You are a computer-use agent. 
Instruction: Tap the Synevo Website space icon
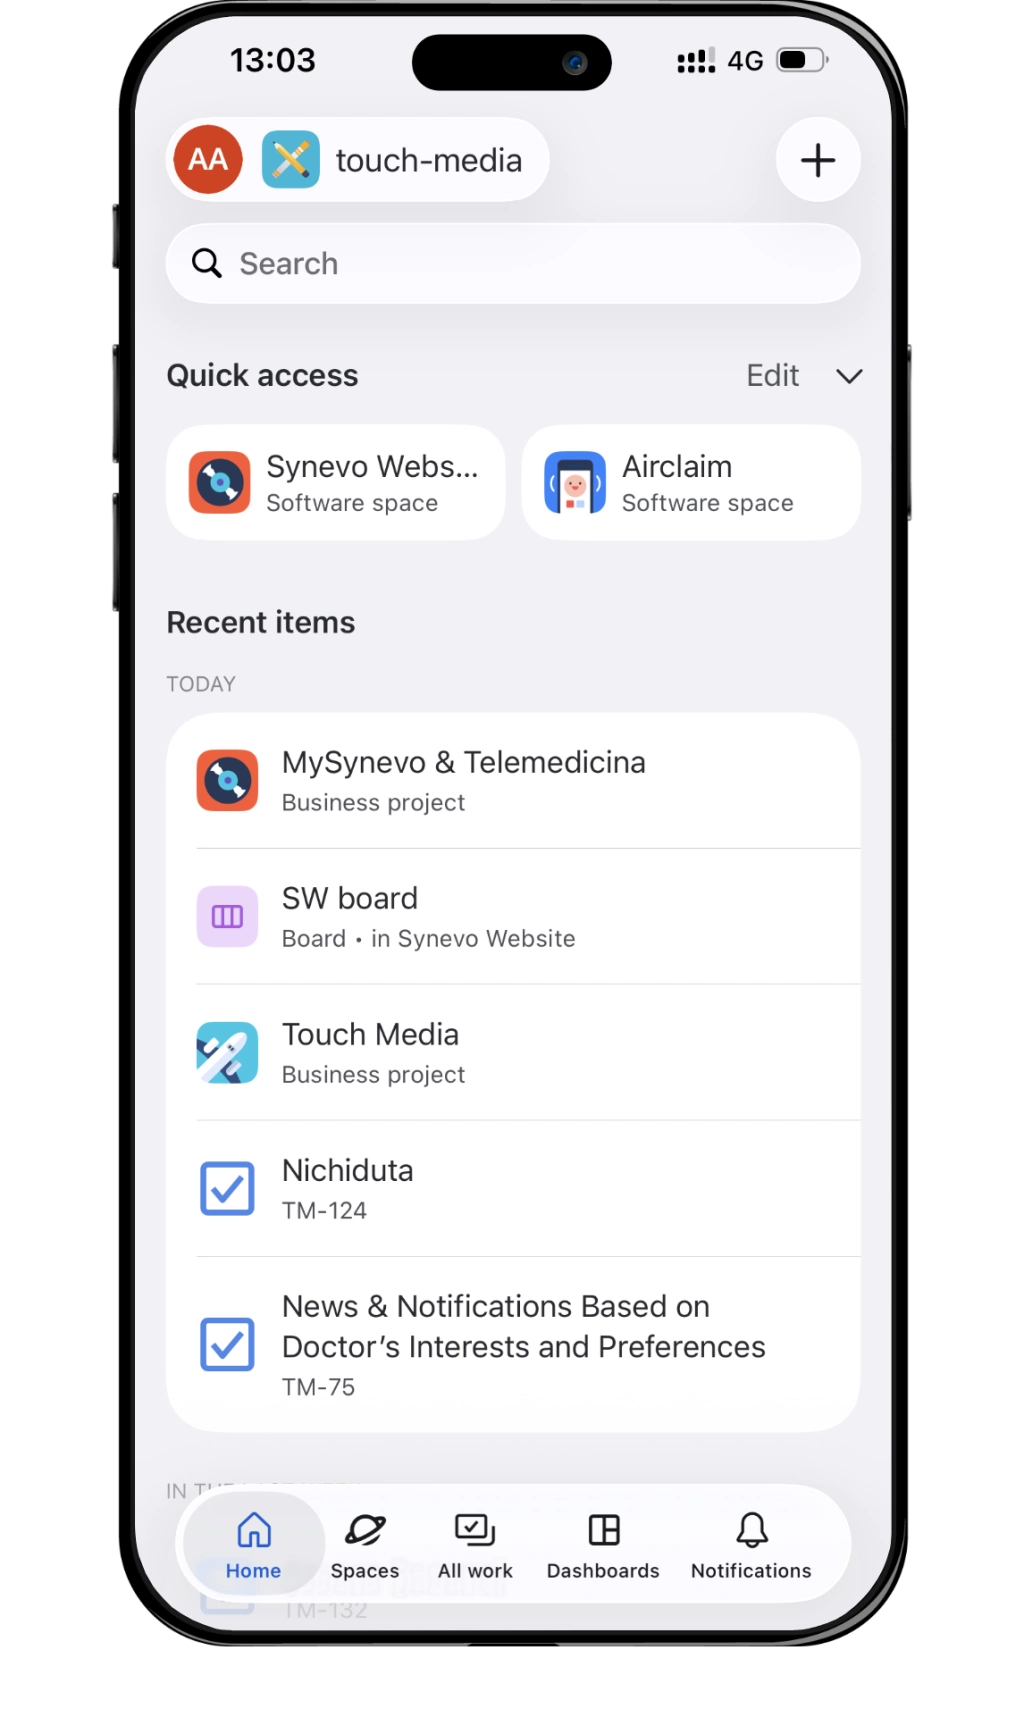click(219, 482)
